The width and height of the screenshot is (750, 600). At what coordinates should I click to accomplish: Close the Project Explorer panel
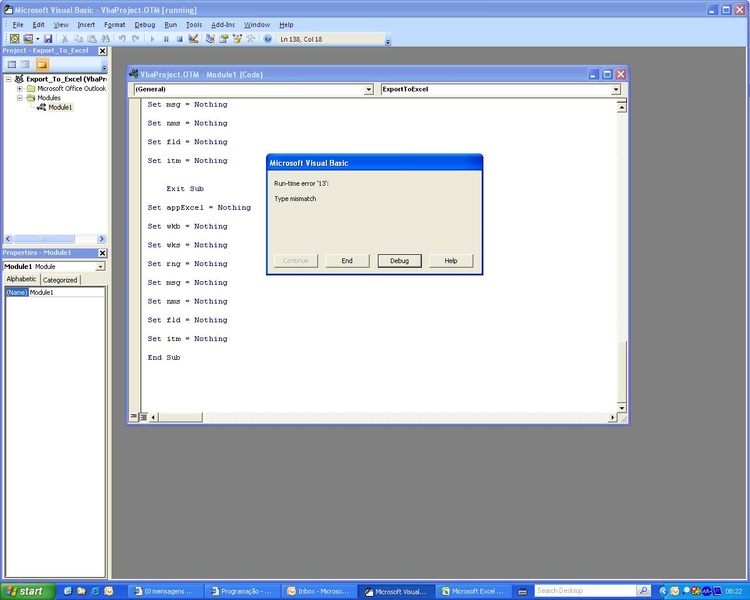point(102,51)
